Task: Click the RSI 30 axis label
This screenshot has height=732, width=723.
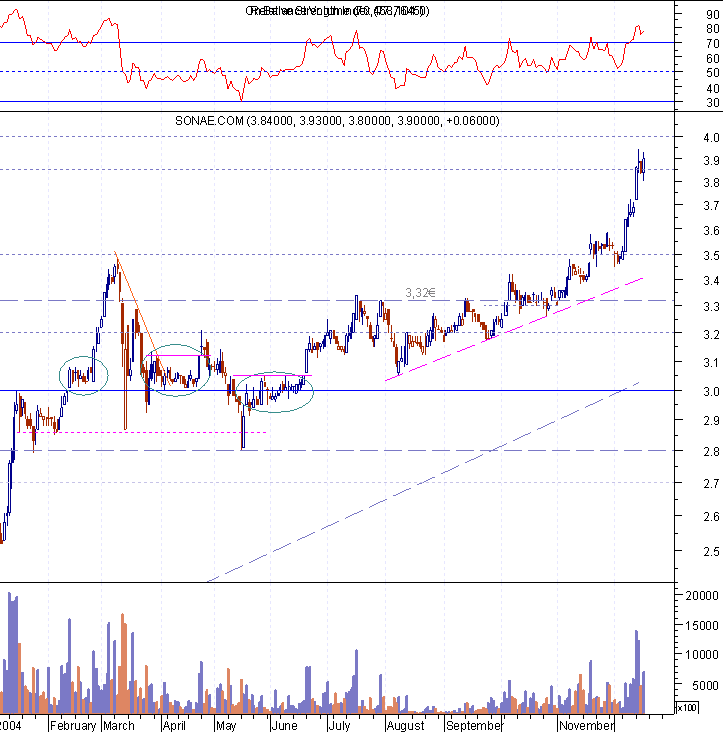Action: pyautogui.click(x=713, y=103)
